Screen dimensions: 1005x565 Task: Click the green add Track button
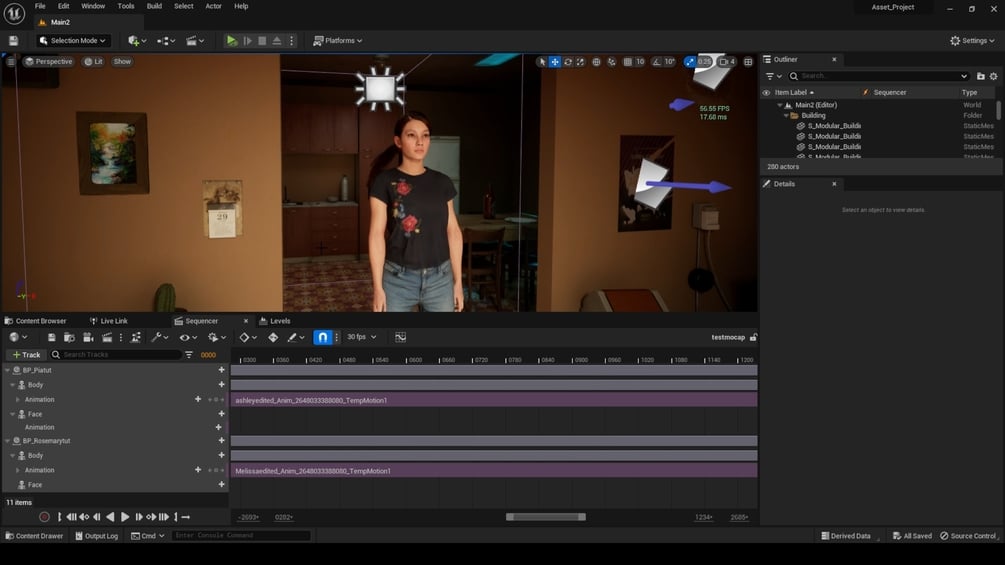(26, 354)
